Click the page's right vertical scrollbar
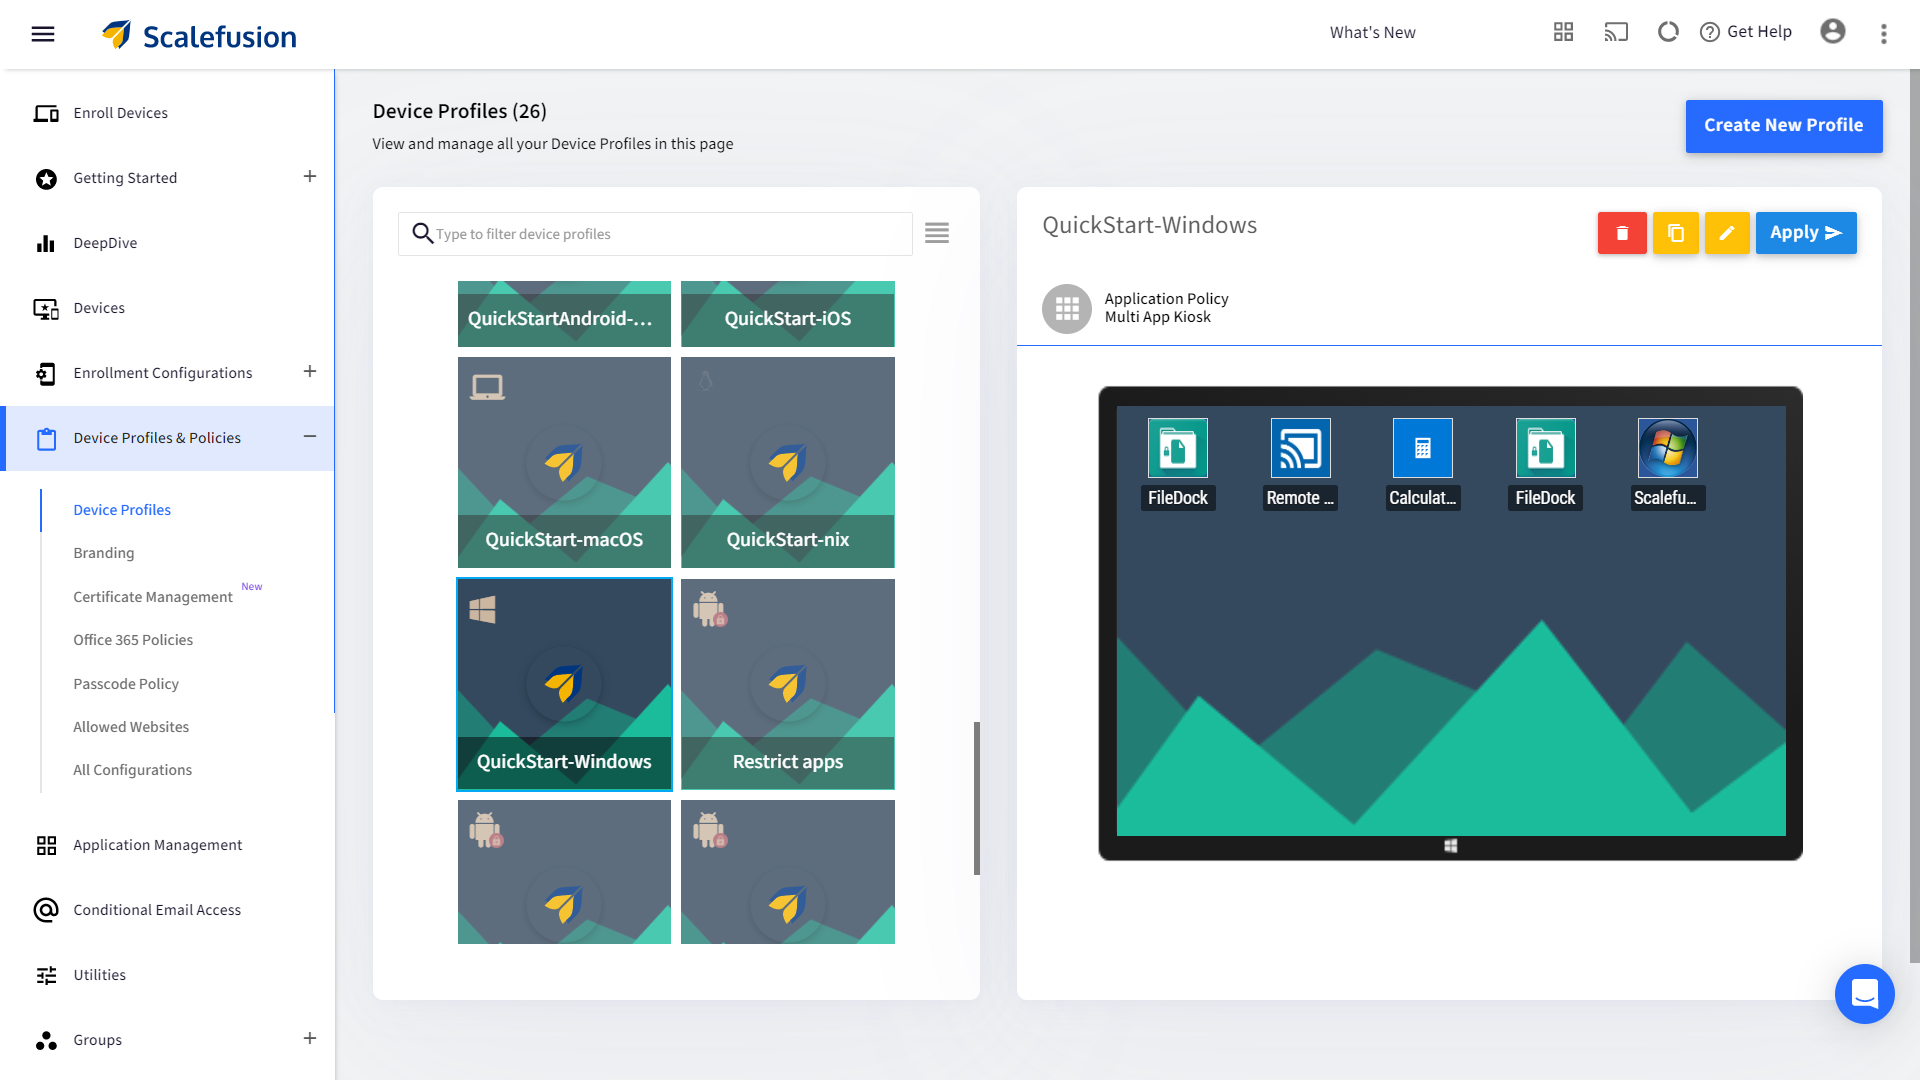1920x1080 pixels. (x=1914, y=515)
